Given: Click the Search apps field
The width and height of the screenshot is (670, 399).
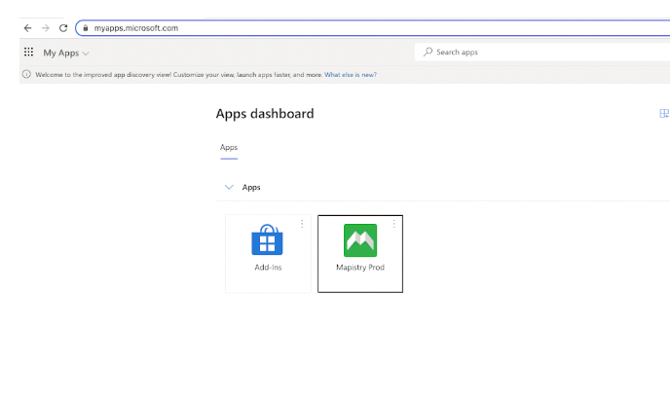Looking at the screenshot, I should 542,52.
